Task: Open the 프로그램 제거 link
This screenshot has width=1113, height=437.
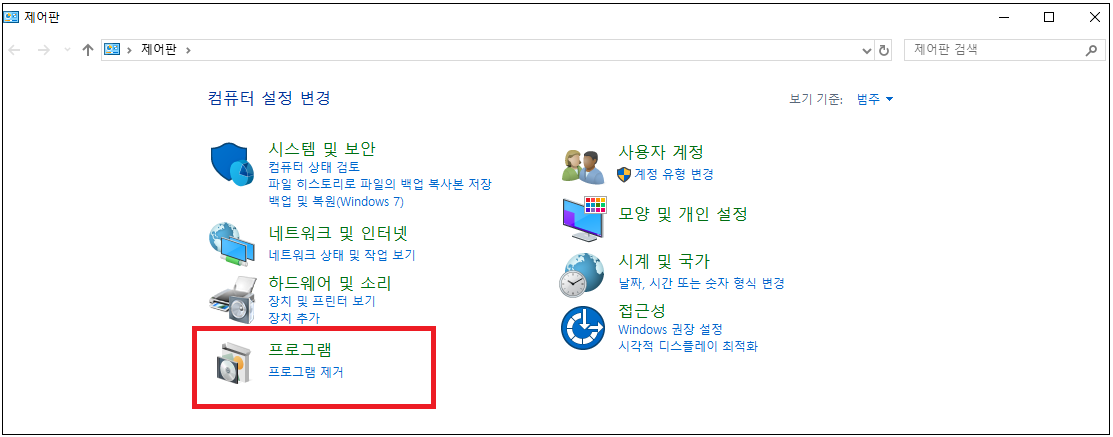Action: (306, 371)
